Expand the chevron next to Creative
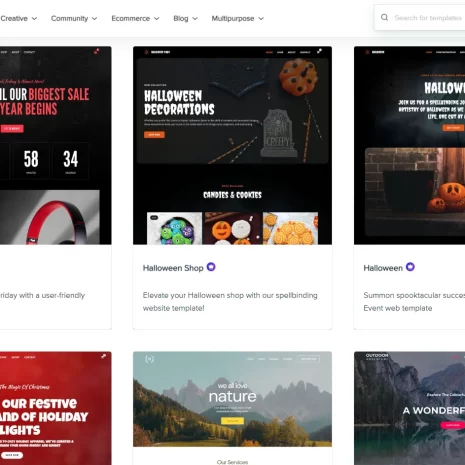The image size is (465, 465). 34,19
